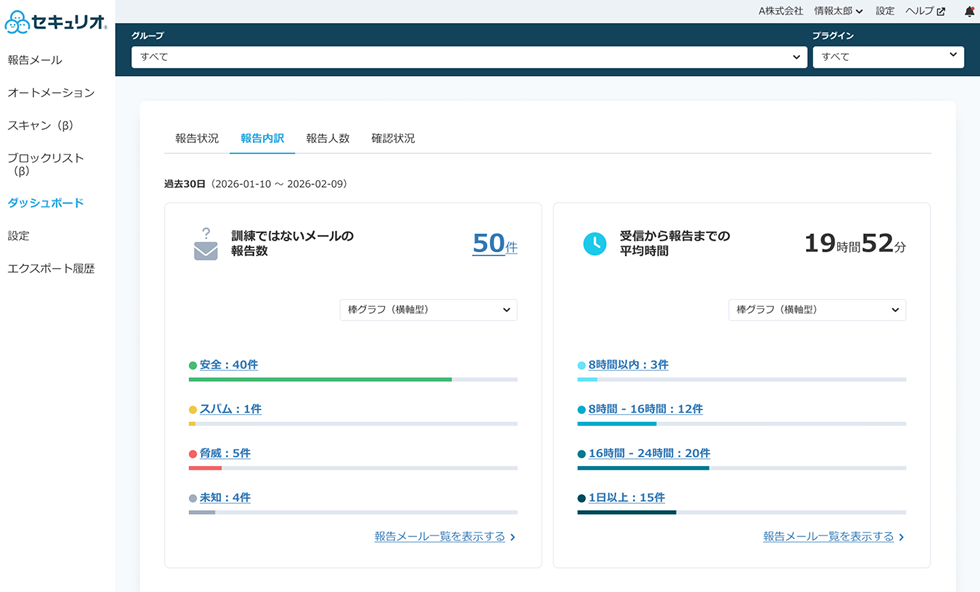Switch to the 報告状況 tab
980x592 pixels.
click(x=197, y=138)
